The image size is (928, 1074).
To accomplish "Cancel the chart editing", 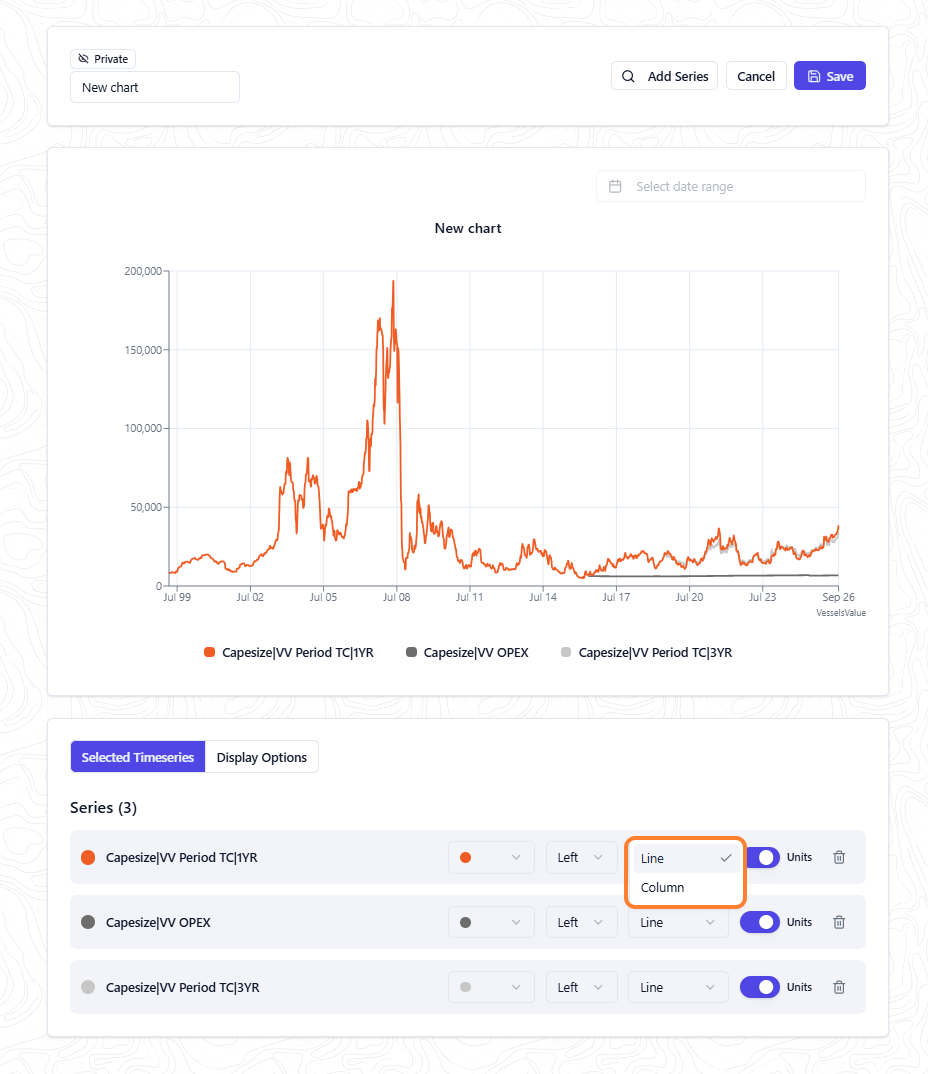I will coord(756,76).
